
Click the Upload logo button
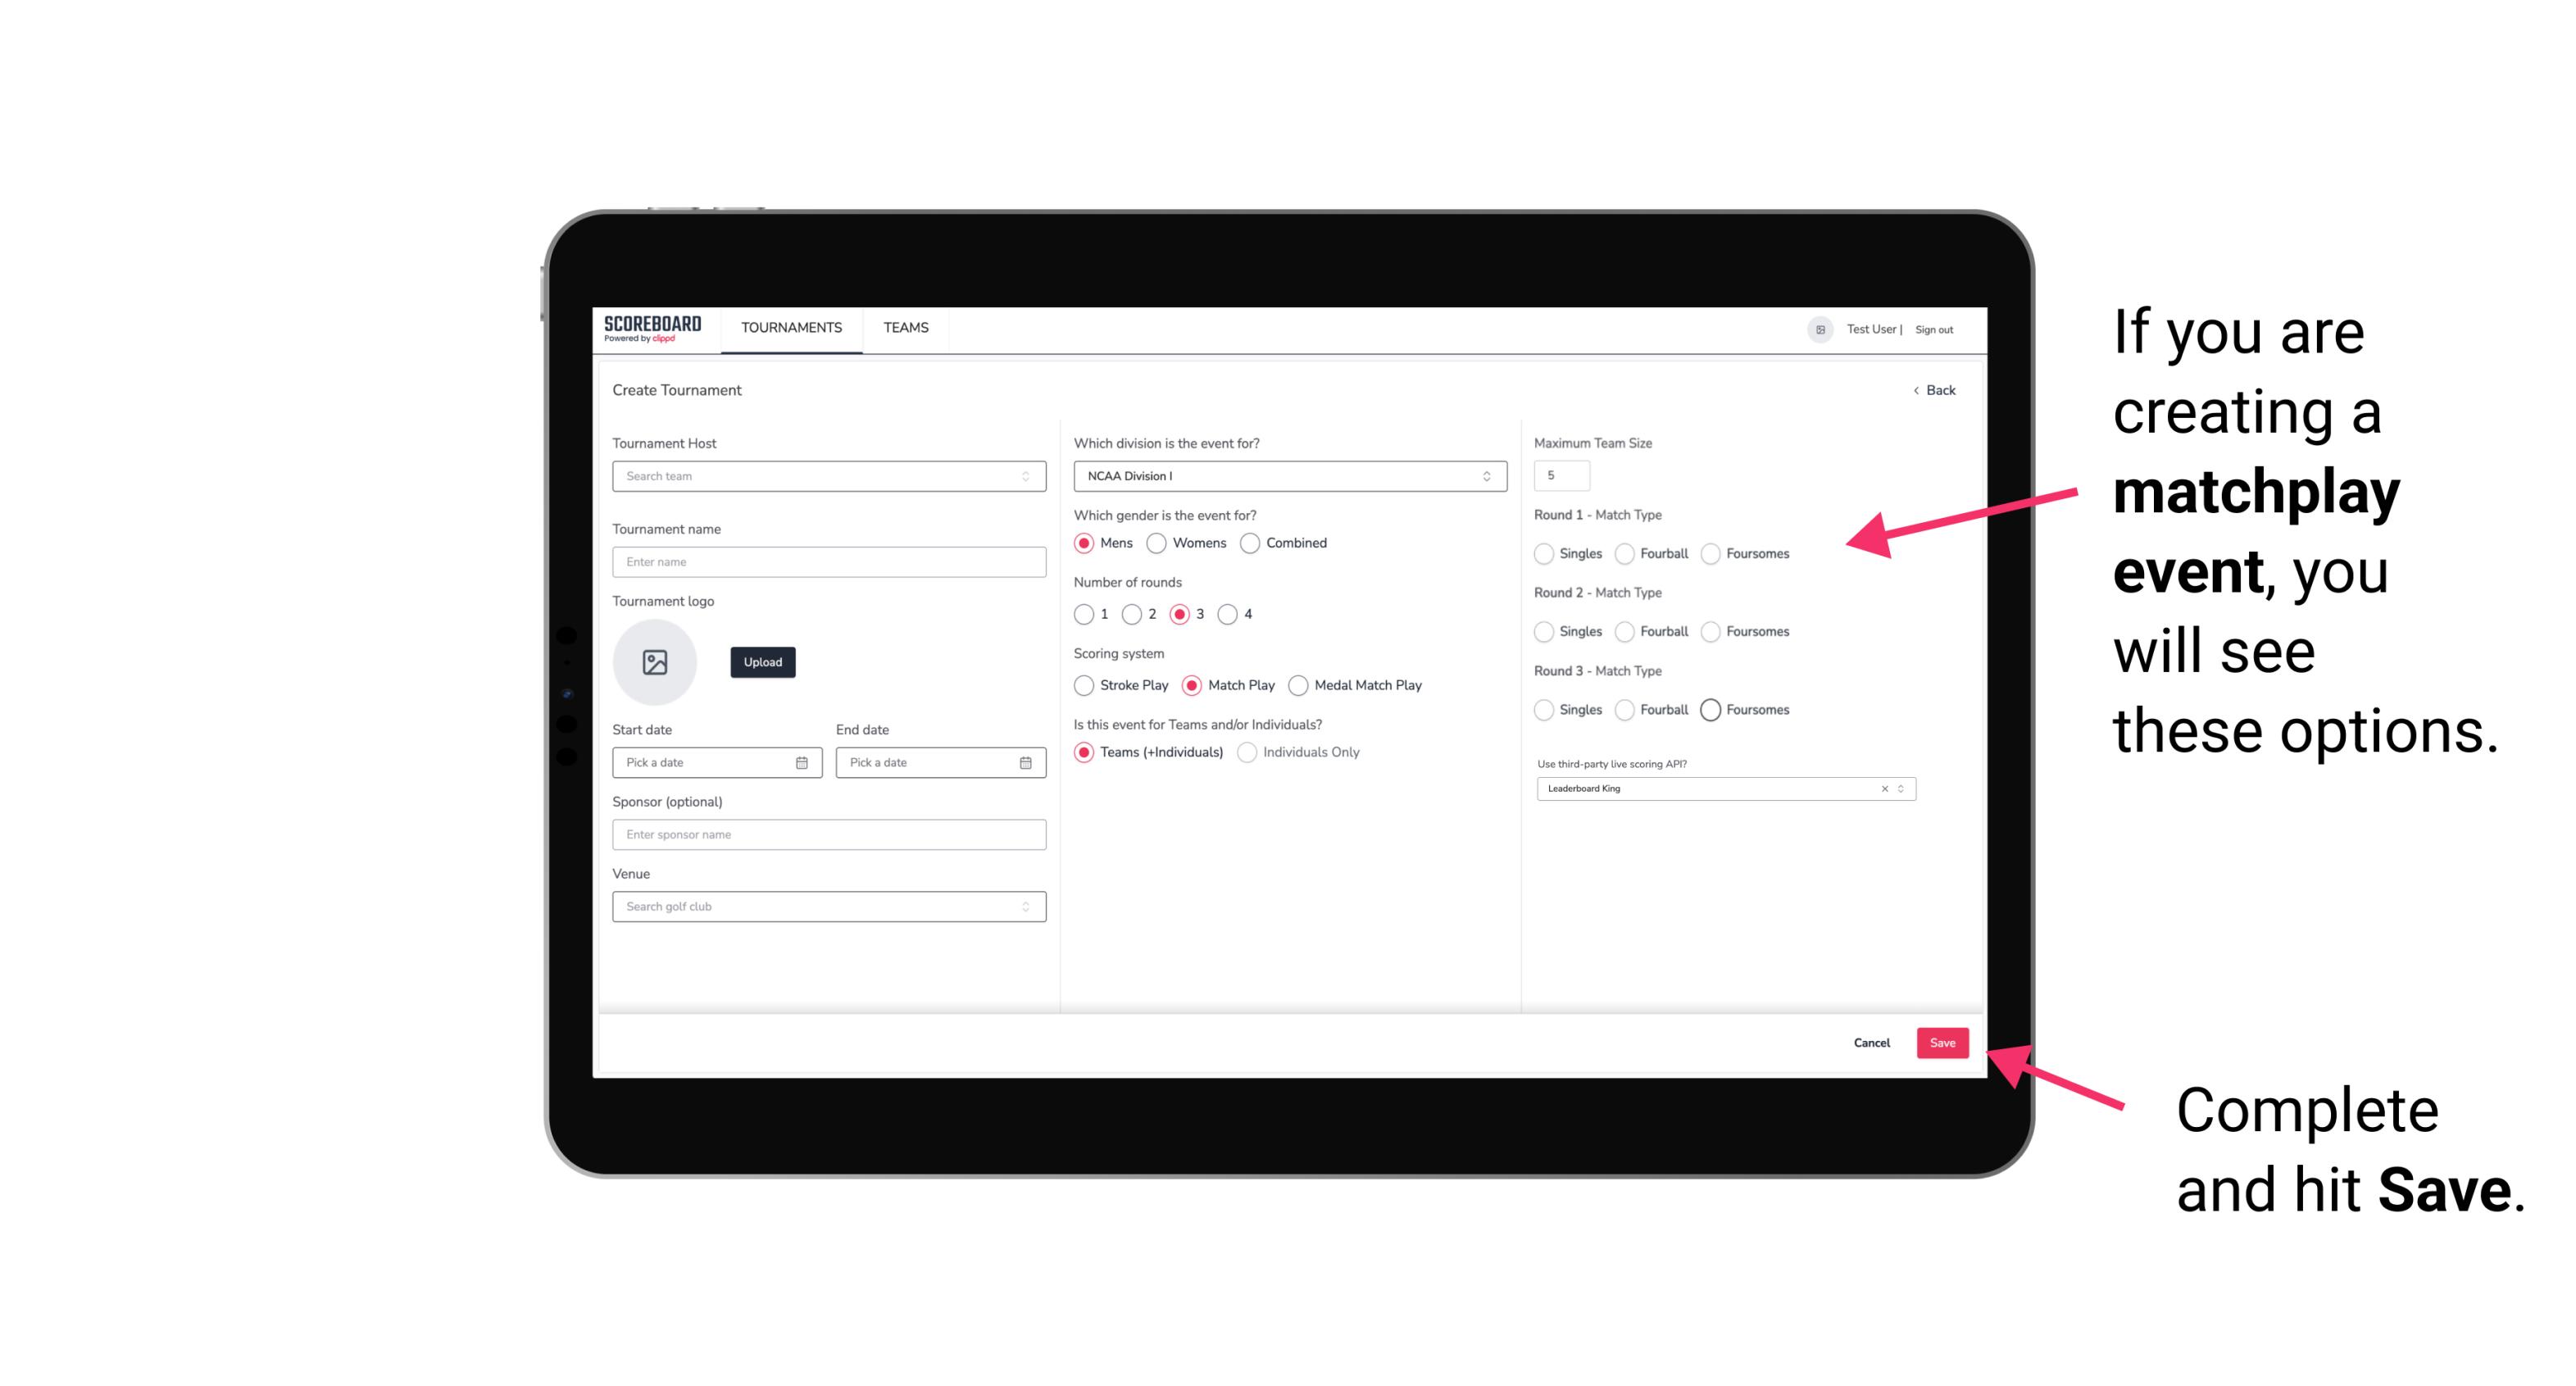coord(762,662)
